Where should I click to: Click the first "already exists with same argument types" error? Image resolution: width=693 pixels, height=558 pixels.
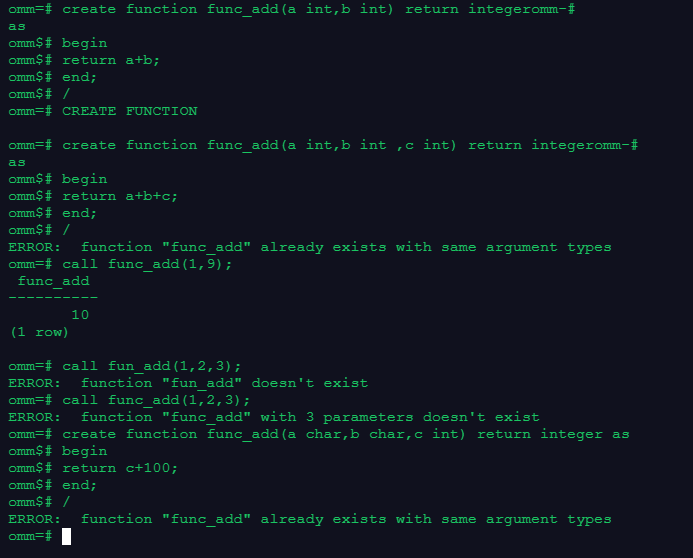[x=310, y=247]
